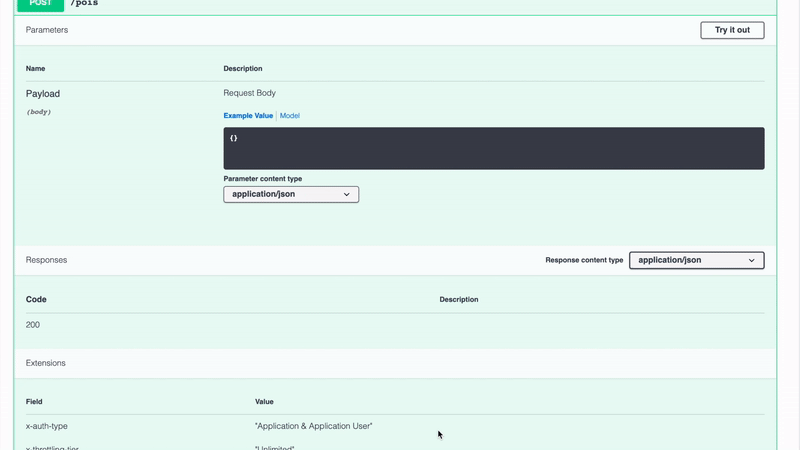Click the "Application & Application User" value
The width and height of the screenshot is (800, 450).
[314, 426]
